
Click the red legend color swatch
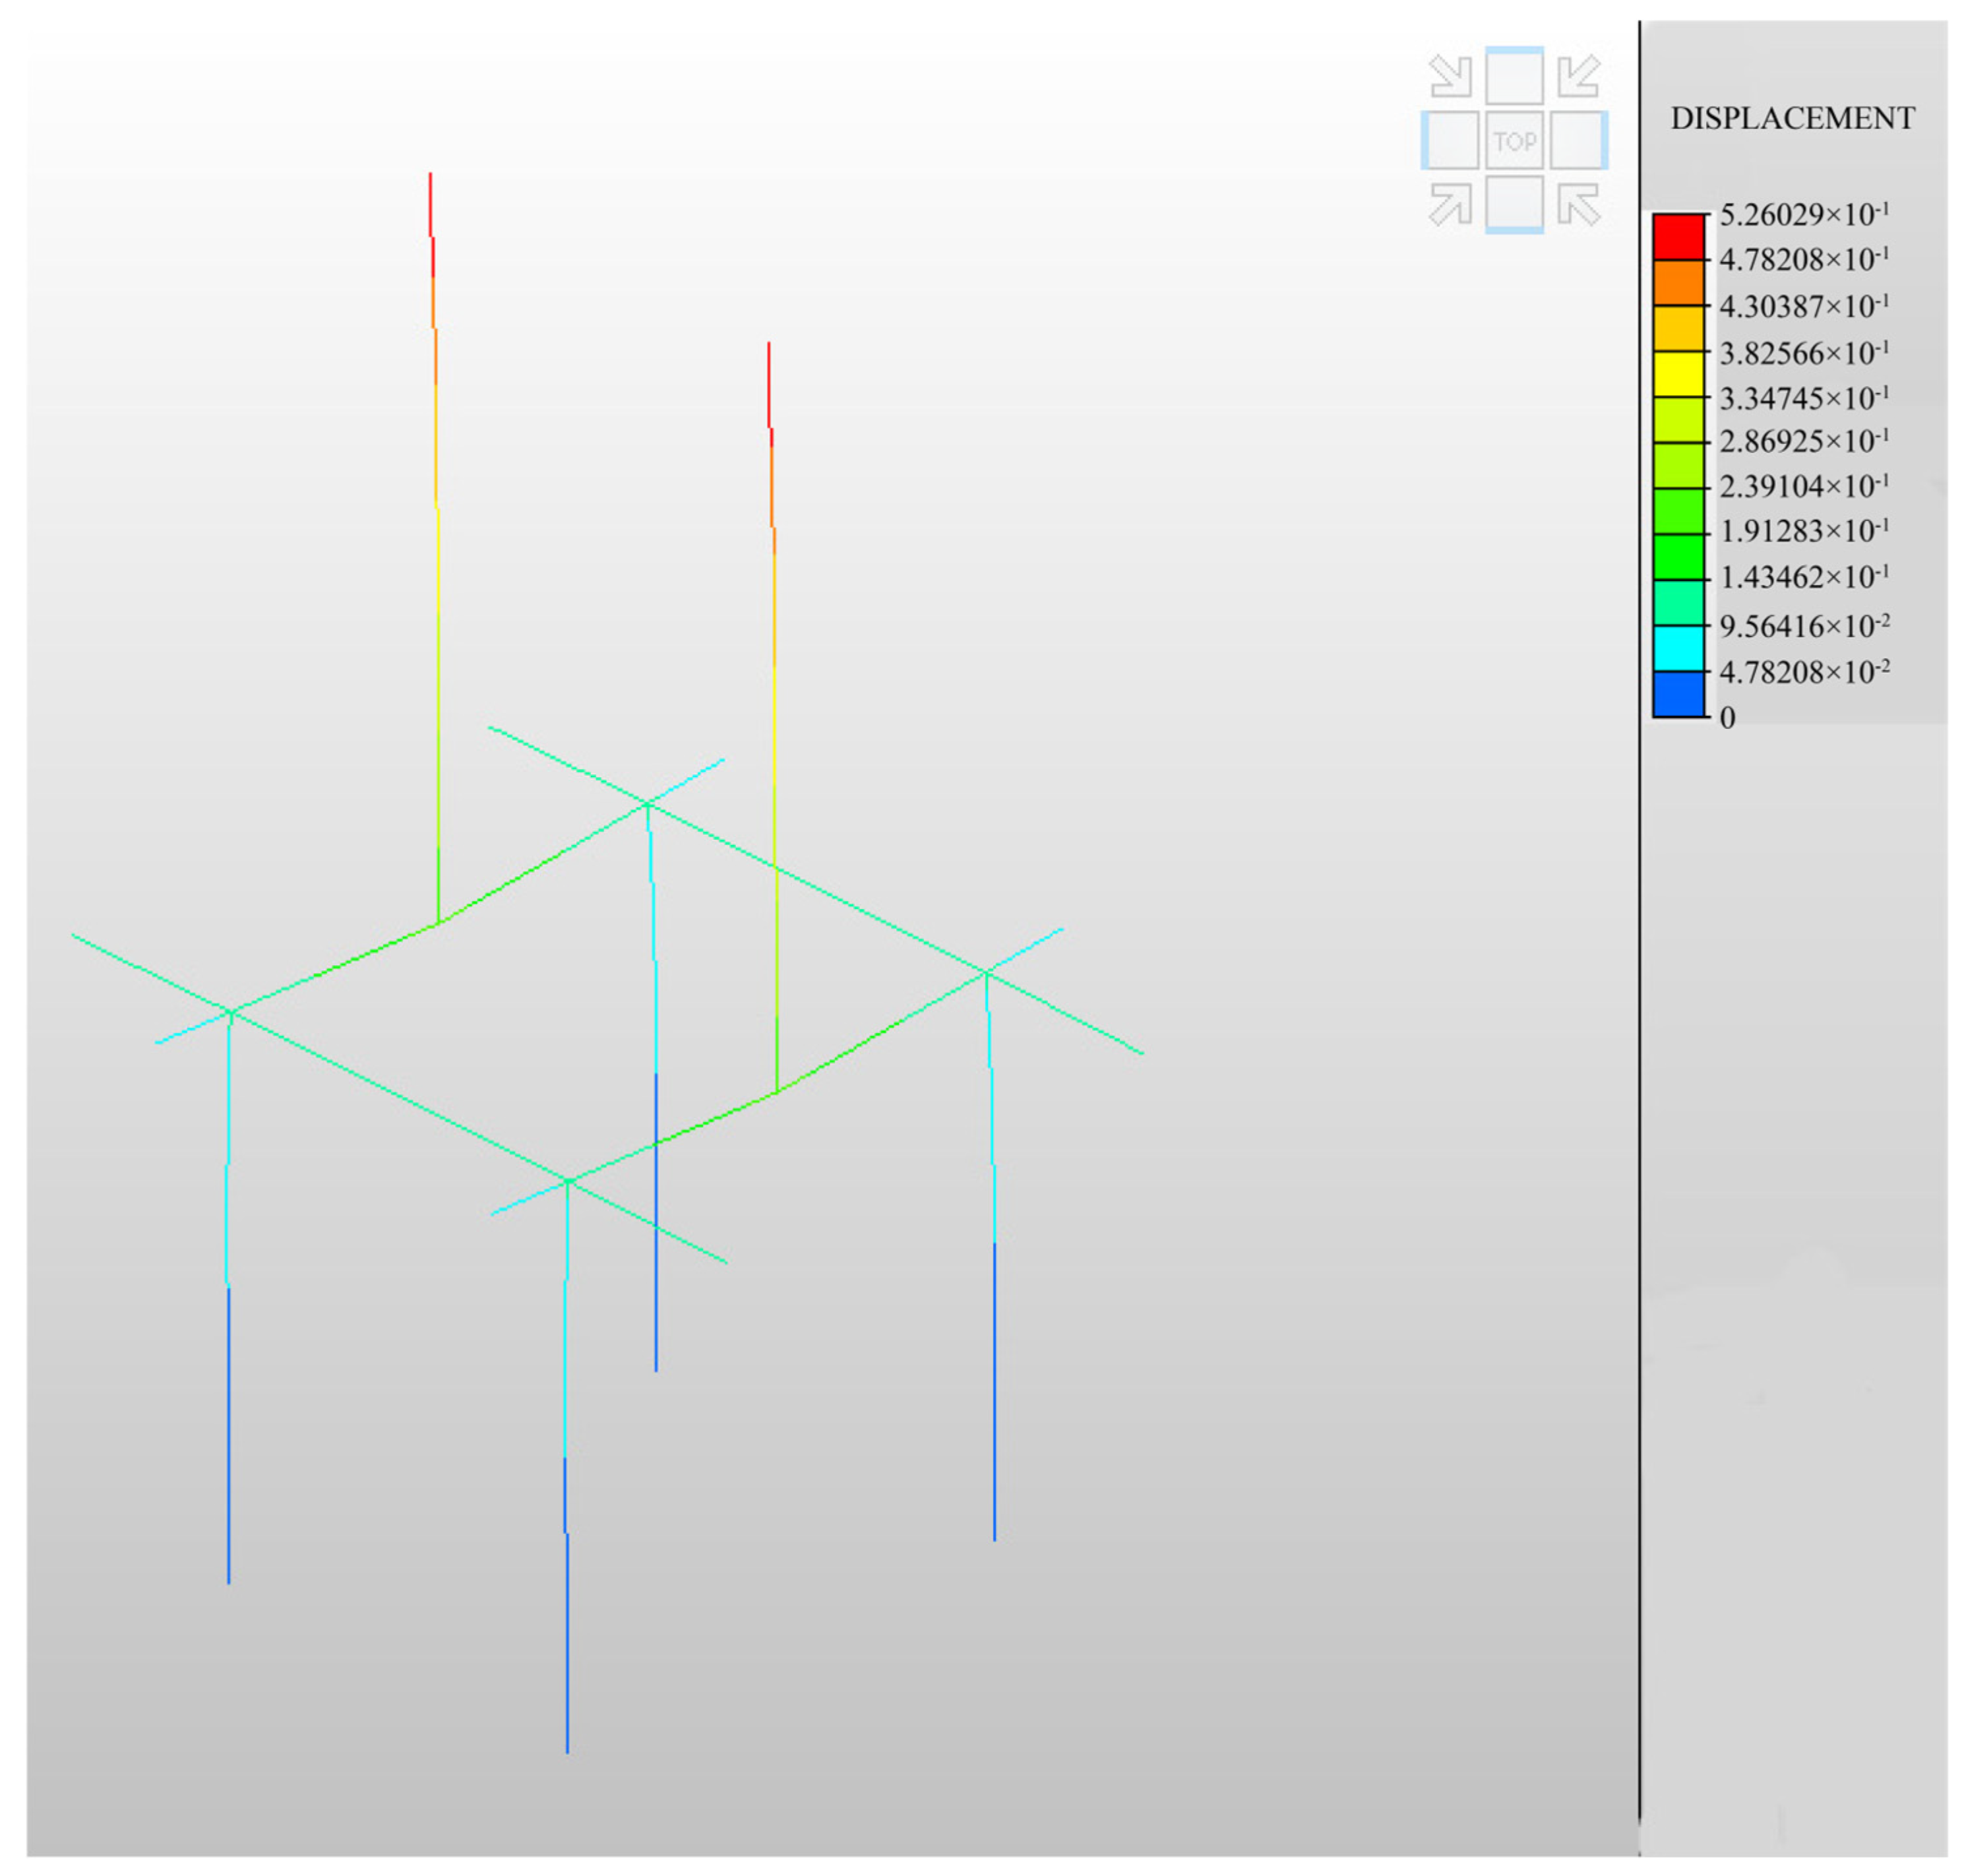tap(1678, 237)
